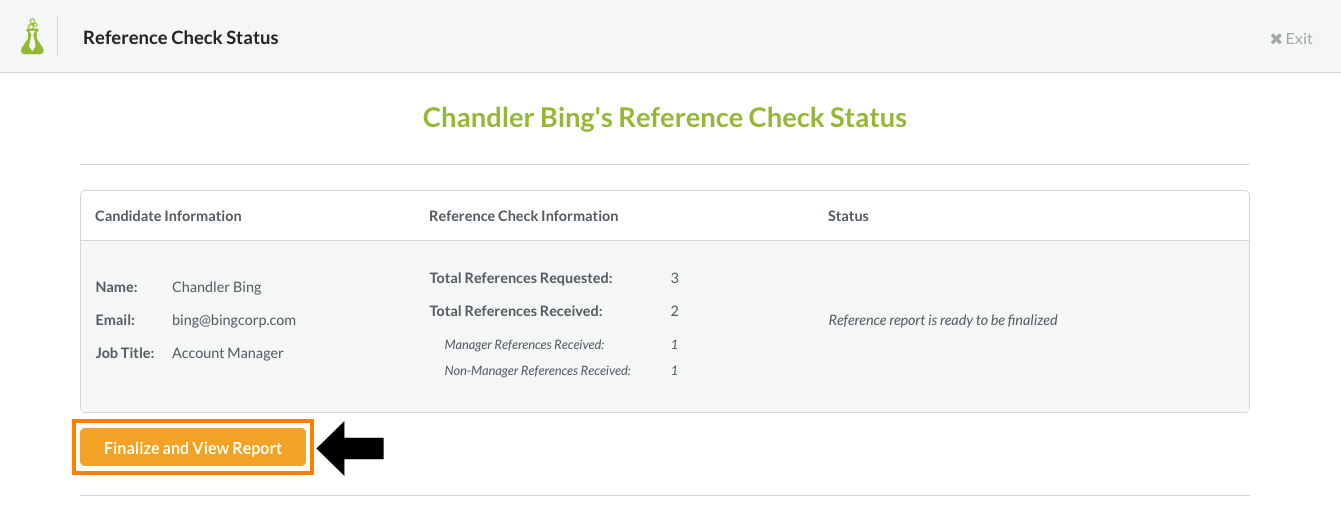
Task: Click the Email field label
Action: pyautogui.click(x=115, y=320)
